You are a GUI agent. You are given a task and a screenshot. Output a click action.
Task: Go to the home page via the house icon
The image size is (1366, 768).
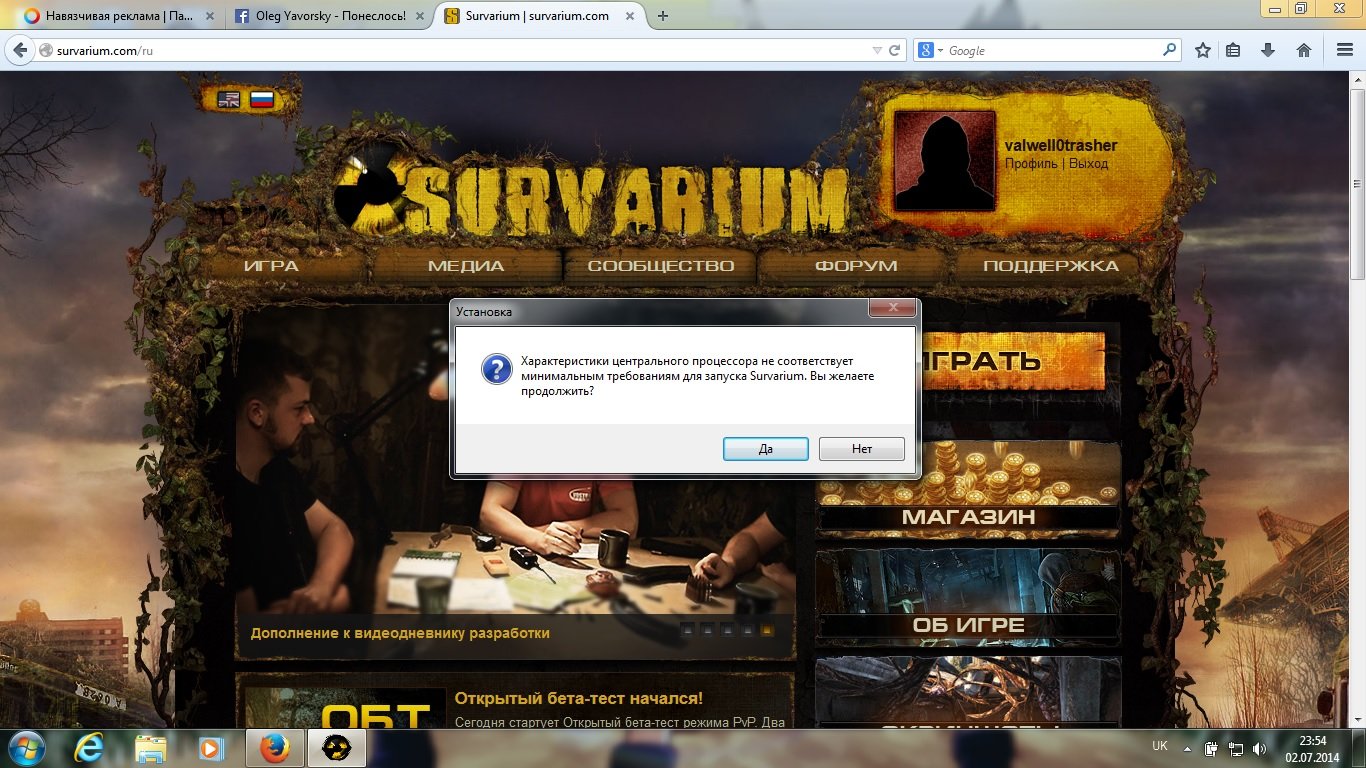(1303, 50)
